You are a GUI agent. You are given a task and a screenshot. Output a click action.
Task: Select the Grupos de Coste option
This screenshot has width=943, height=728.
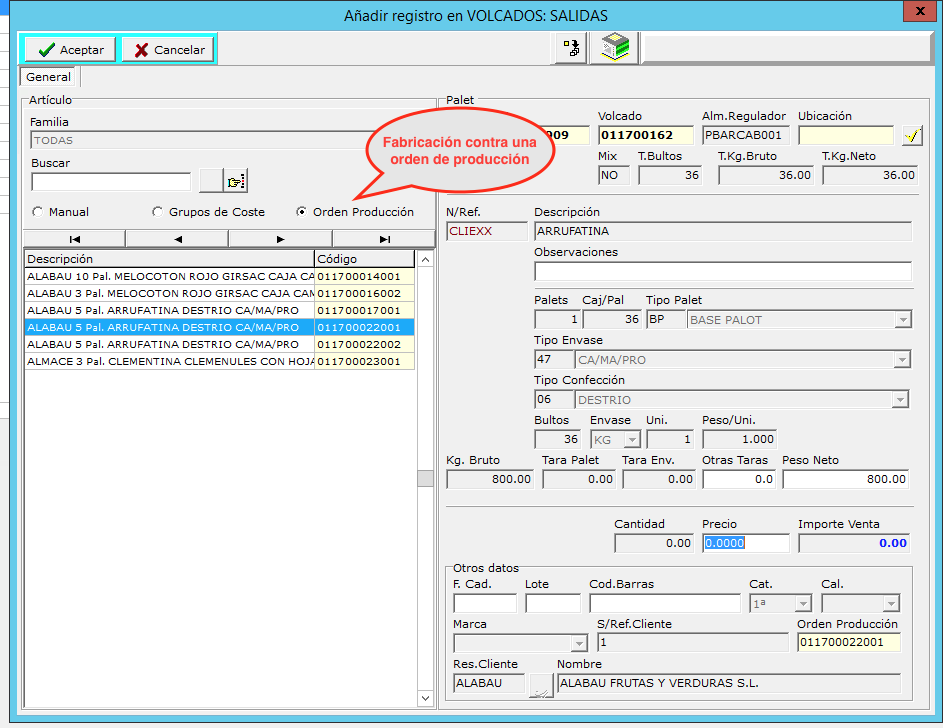tap(157, 212)
